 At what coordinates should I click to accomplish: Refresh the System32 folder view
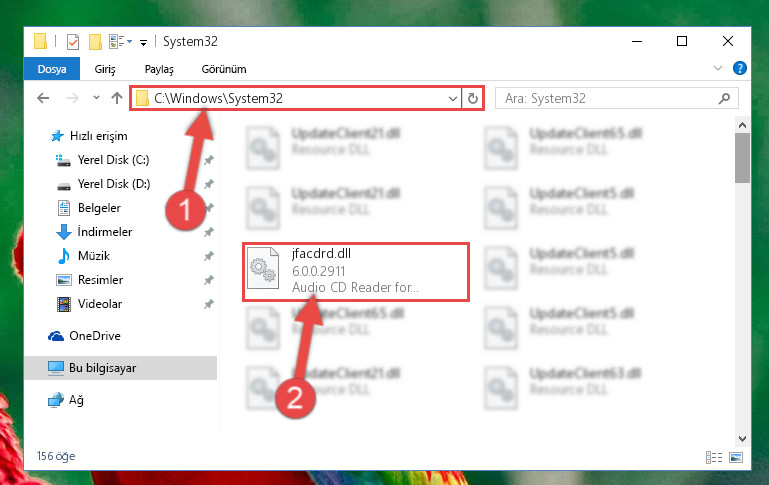tap(473, 99)
